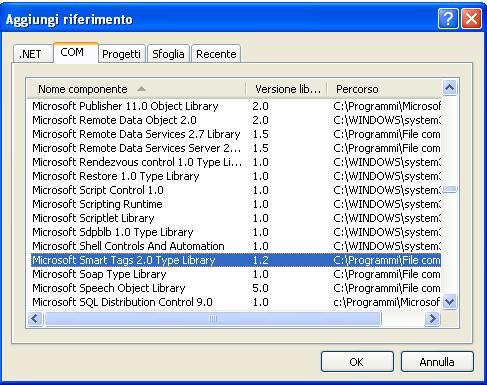Select Microsoft Remote Data Object 2.0

coord(236,120)
